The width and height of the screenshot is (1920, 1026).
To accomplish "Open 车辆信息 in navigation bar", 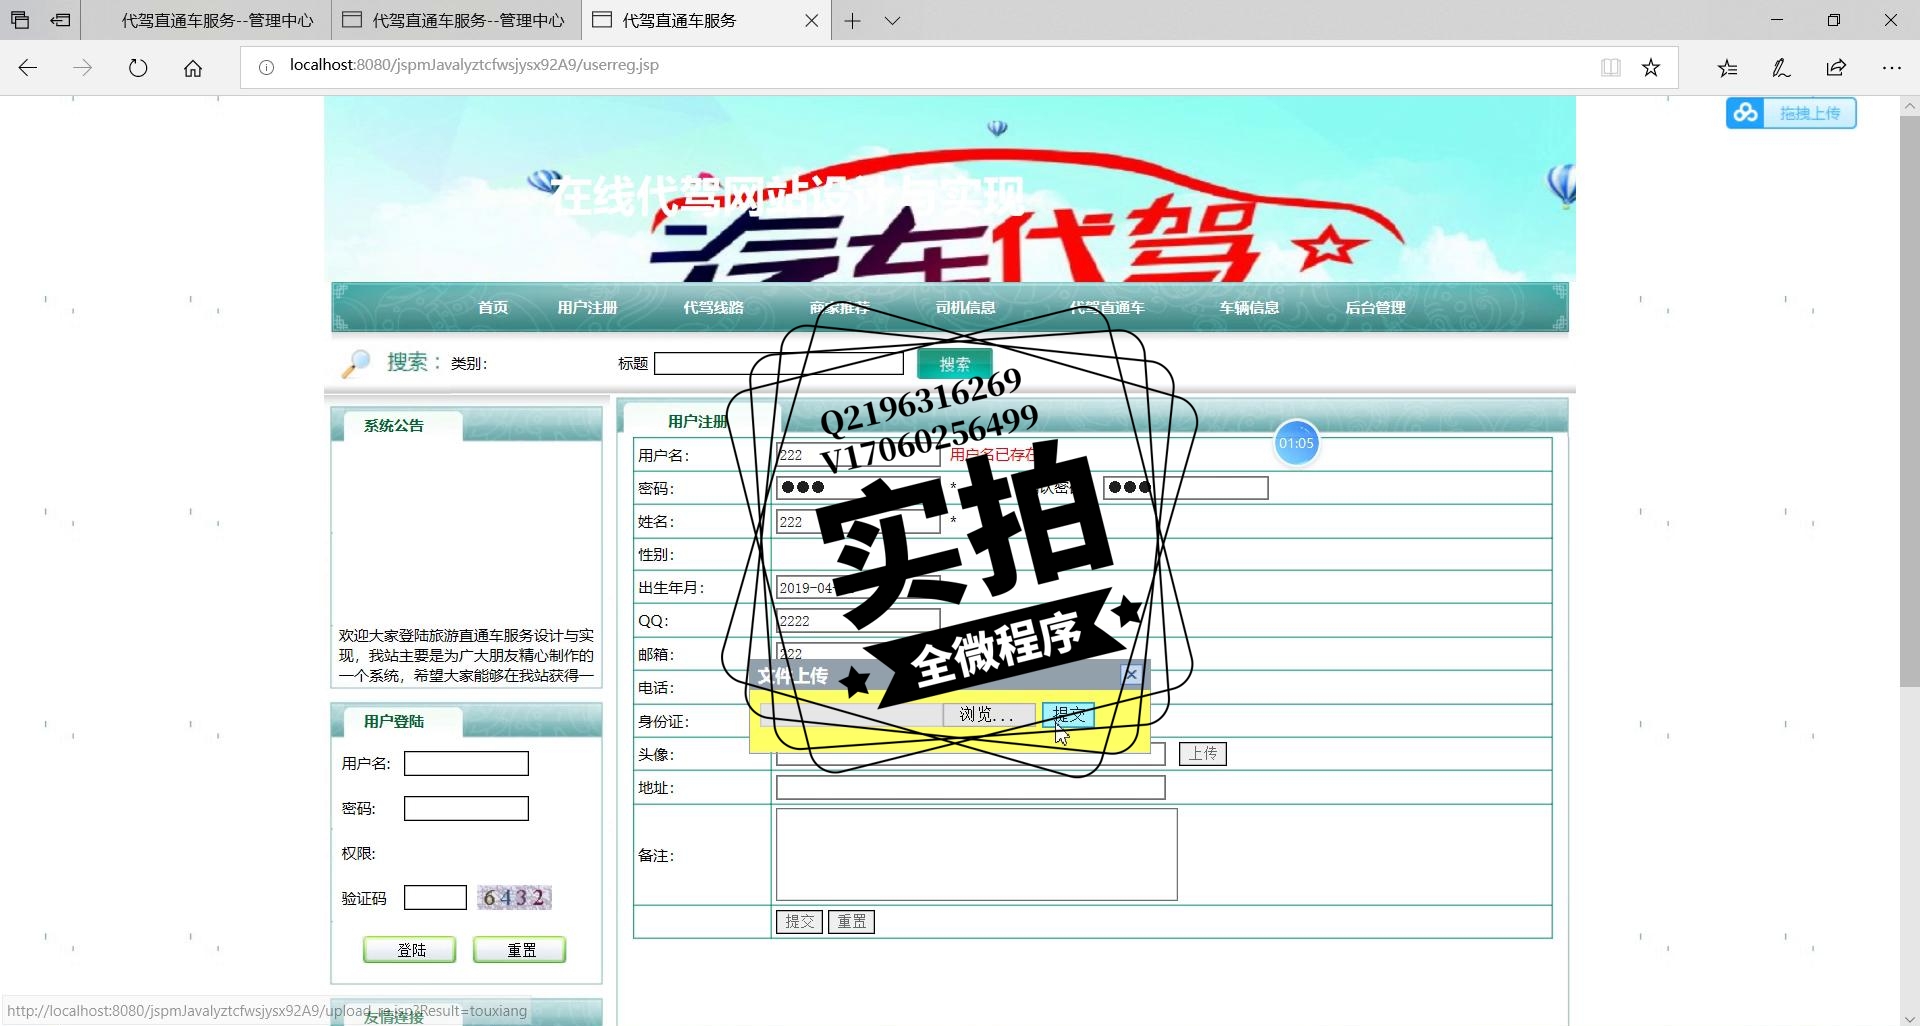I will coord(1250,308).
